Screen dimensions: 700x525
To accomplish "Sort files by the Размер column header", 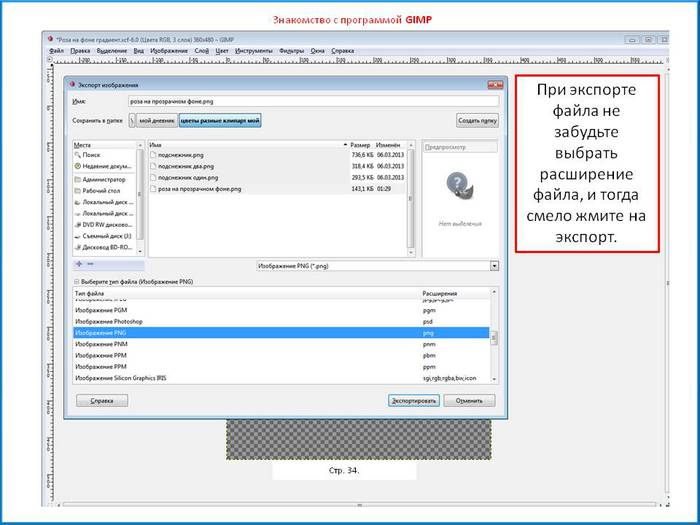I will click(361, 145).
